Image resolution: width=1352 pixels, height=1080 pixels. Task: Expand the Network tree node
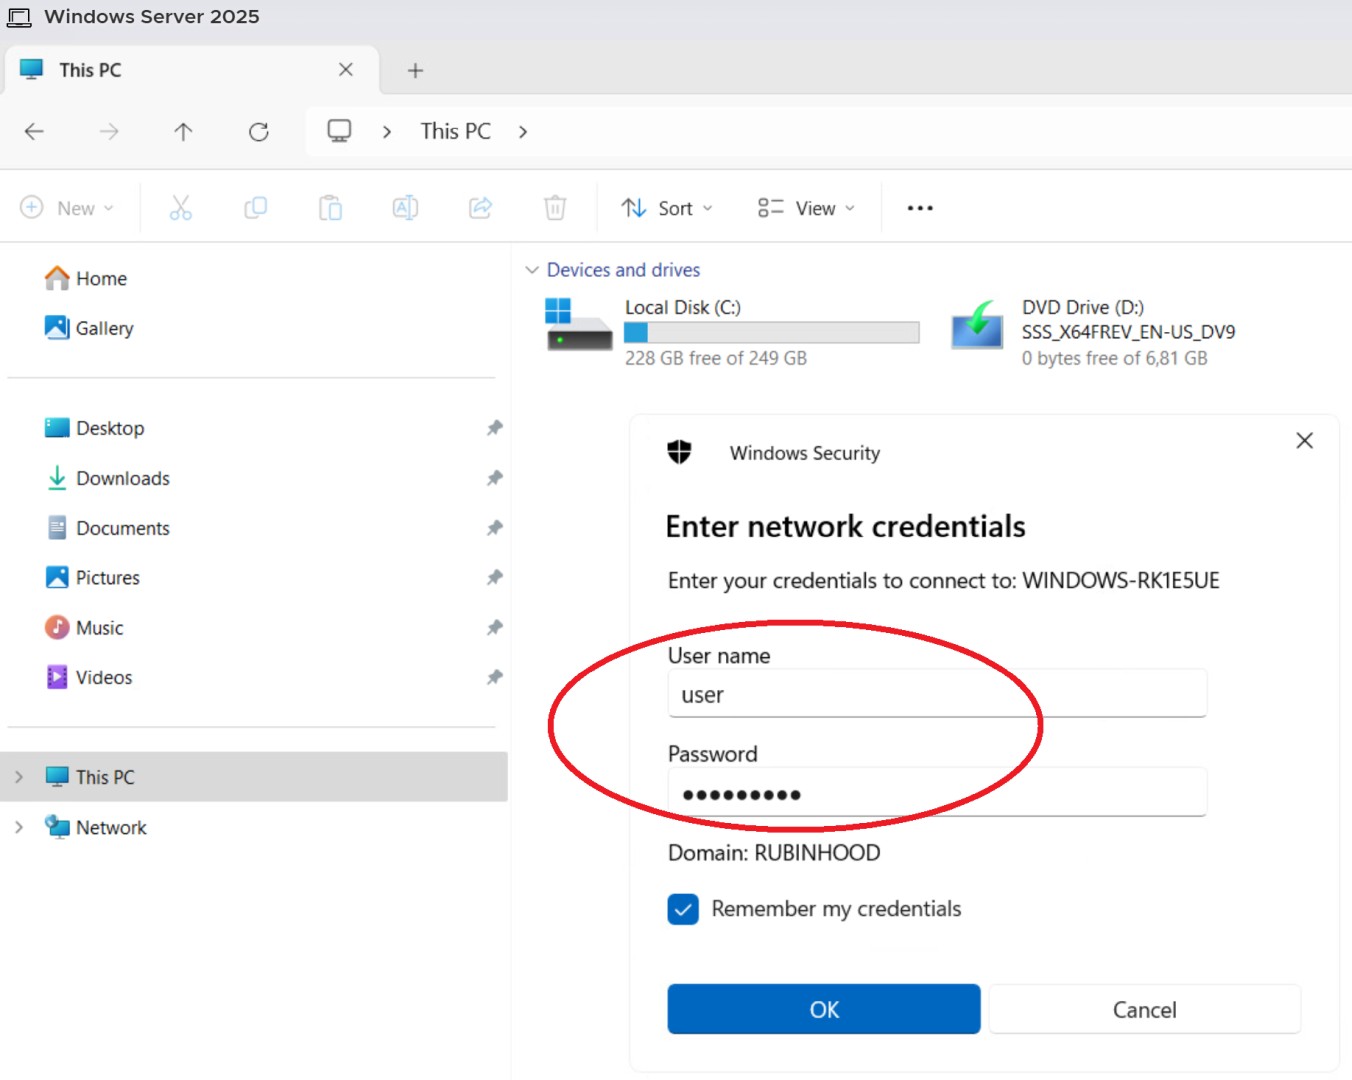click(x=19, y=827)
